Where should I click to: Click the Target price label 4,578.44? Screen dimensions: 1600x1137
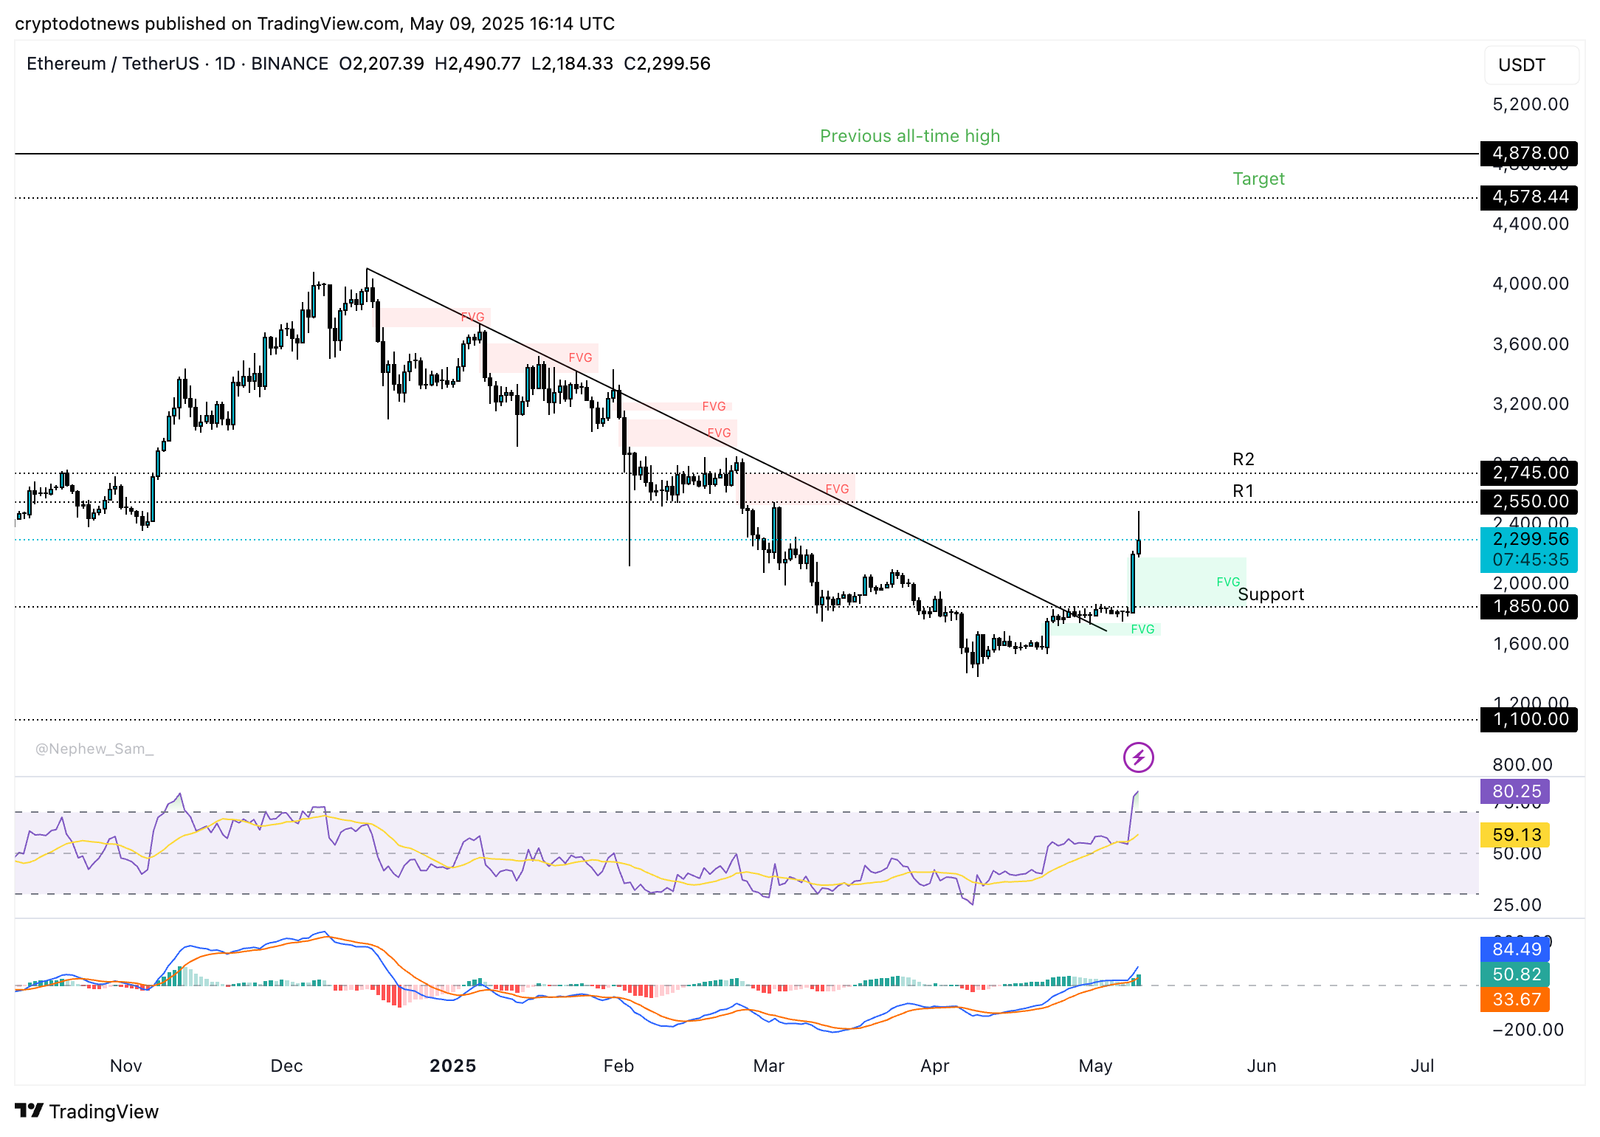[1527, 198]
